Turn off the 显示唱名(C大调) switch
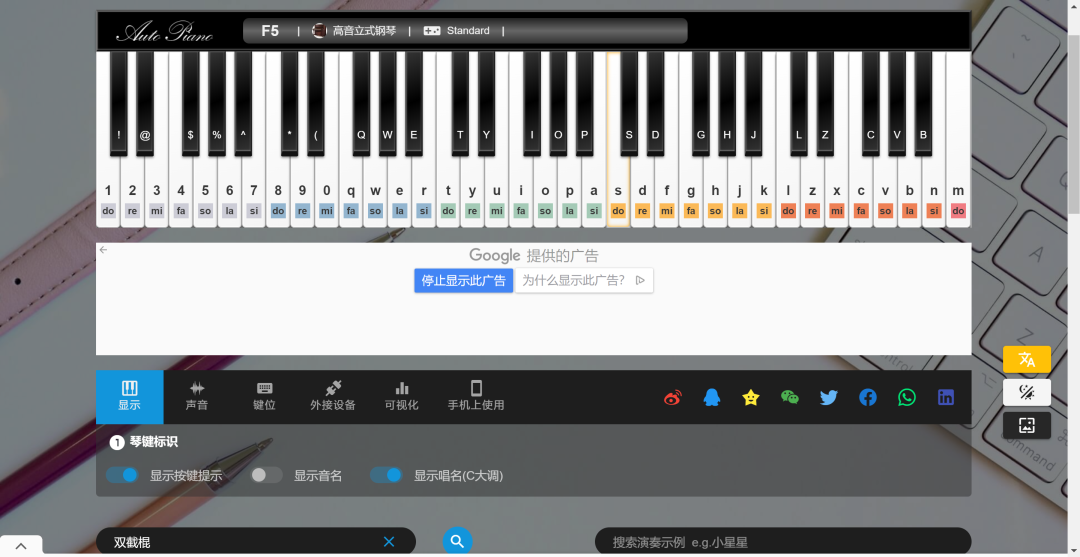The width and height of the screenshot is (1080, 557). 386,475
